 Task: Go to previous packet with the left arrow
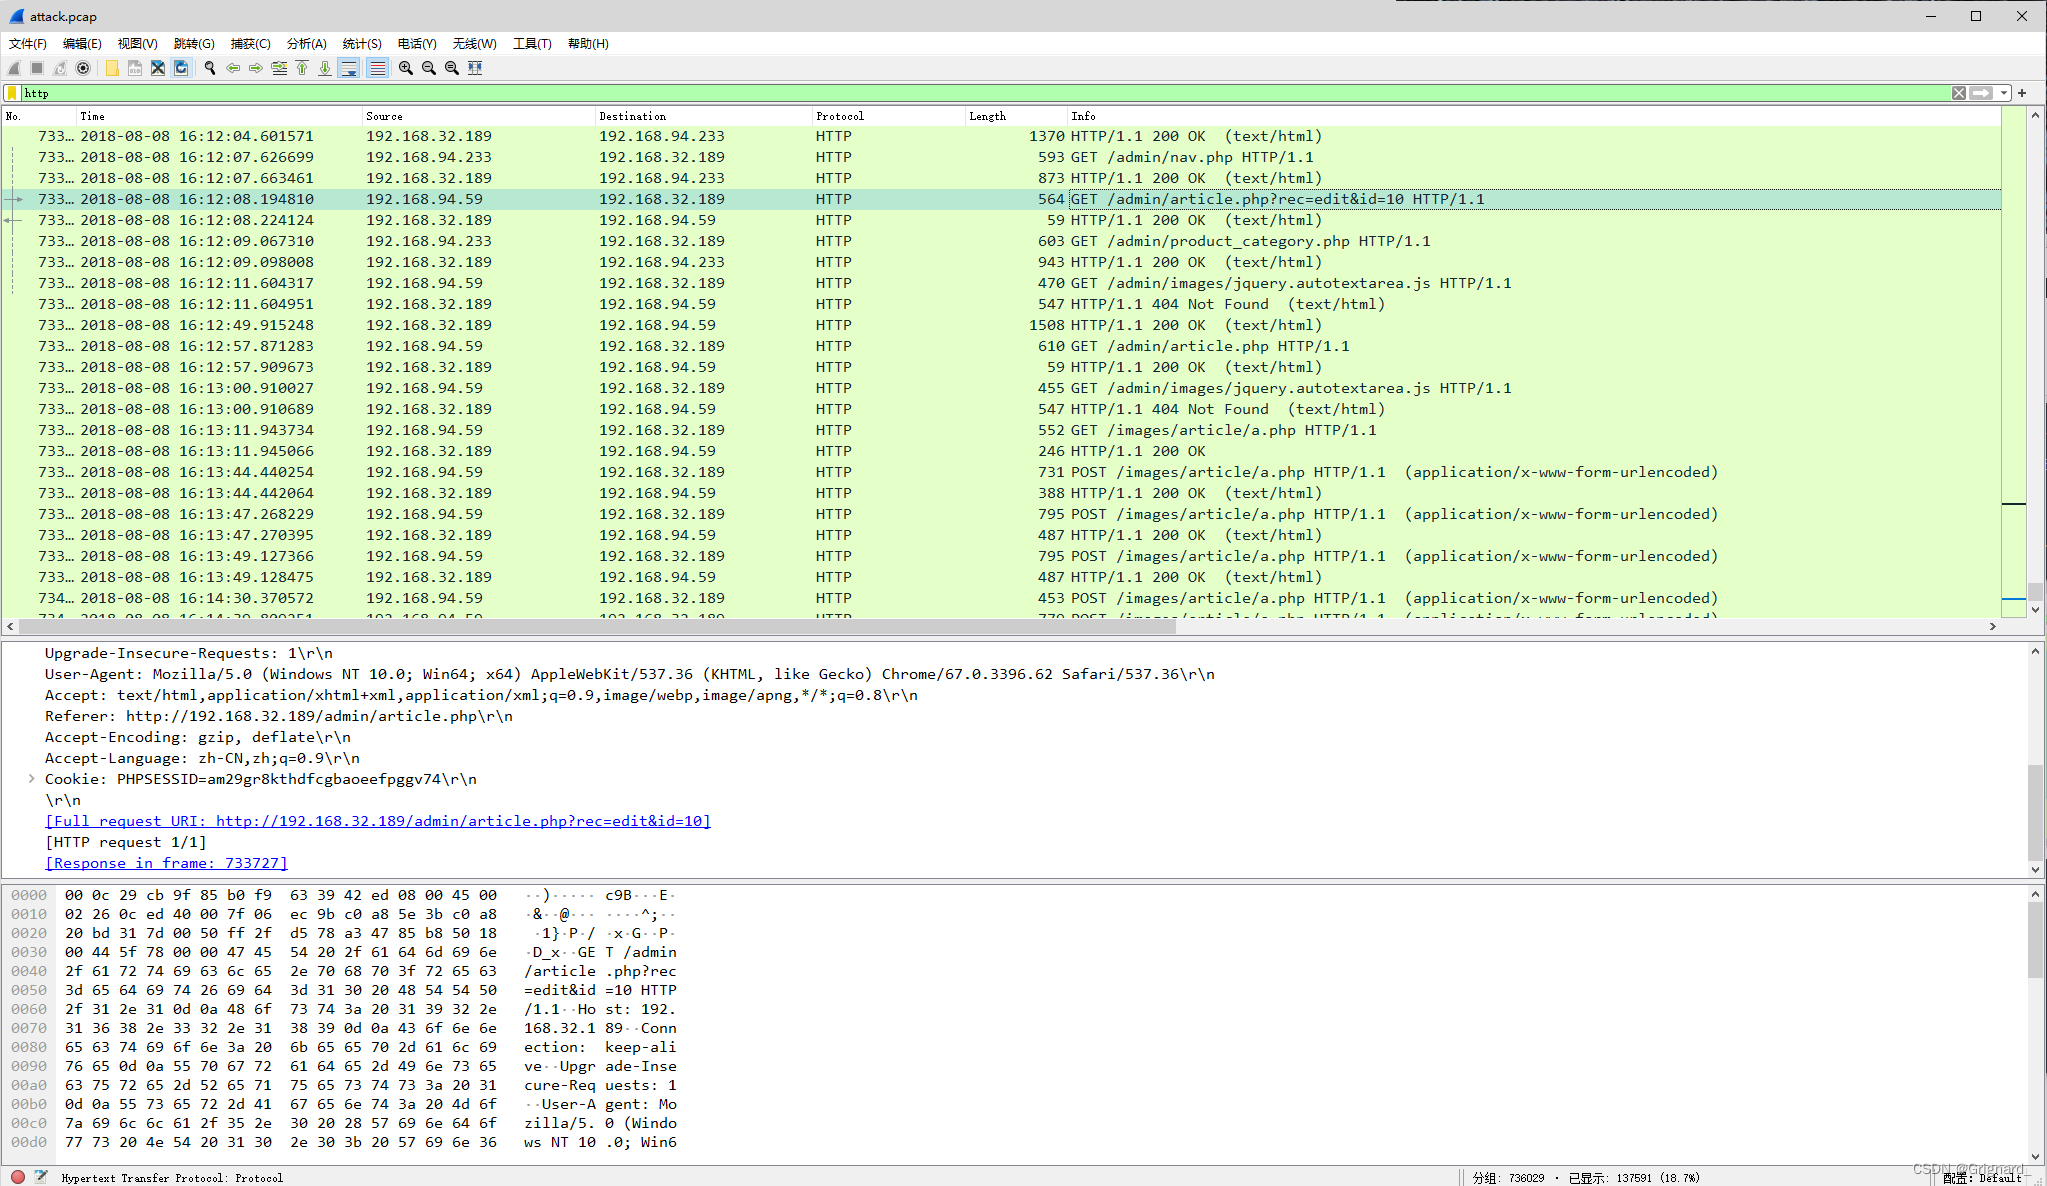[233, 68]
